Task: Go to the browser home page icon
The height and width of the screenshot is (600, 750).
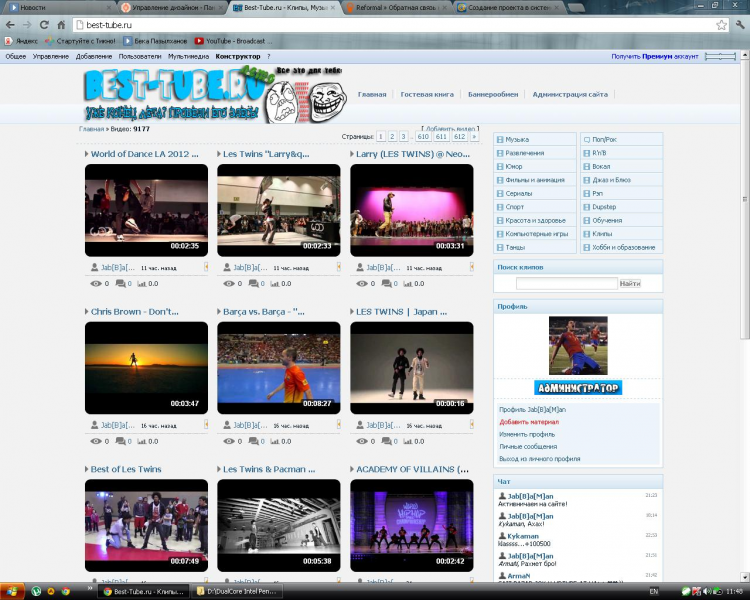Action: [62, 24]
